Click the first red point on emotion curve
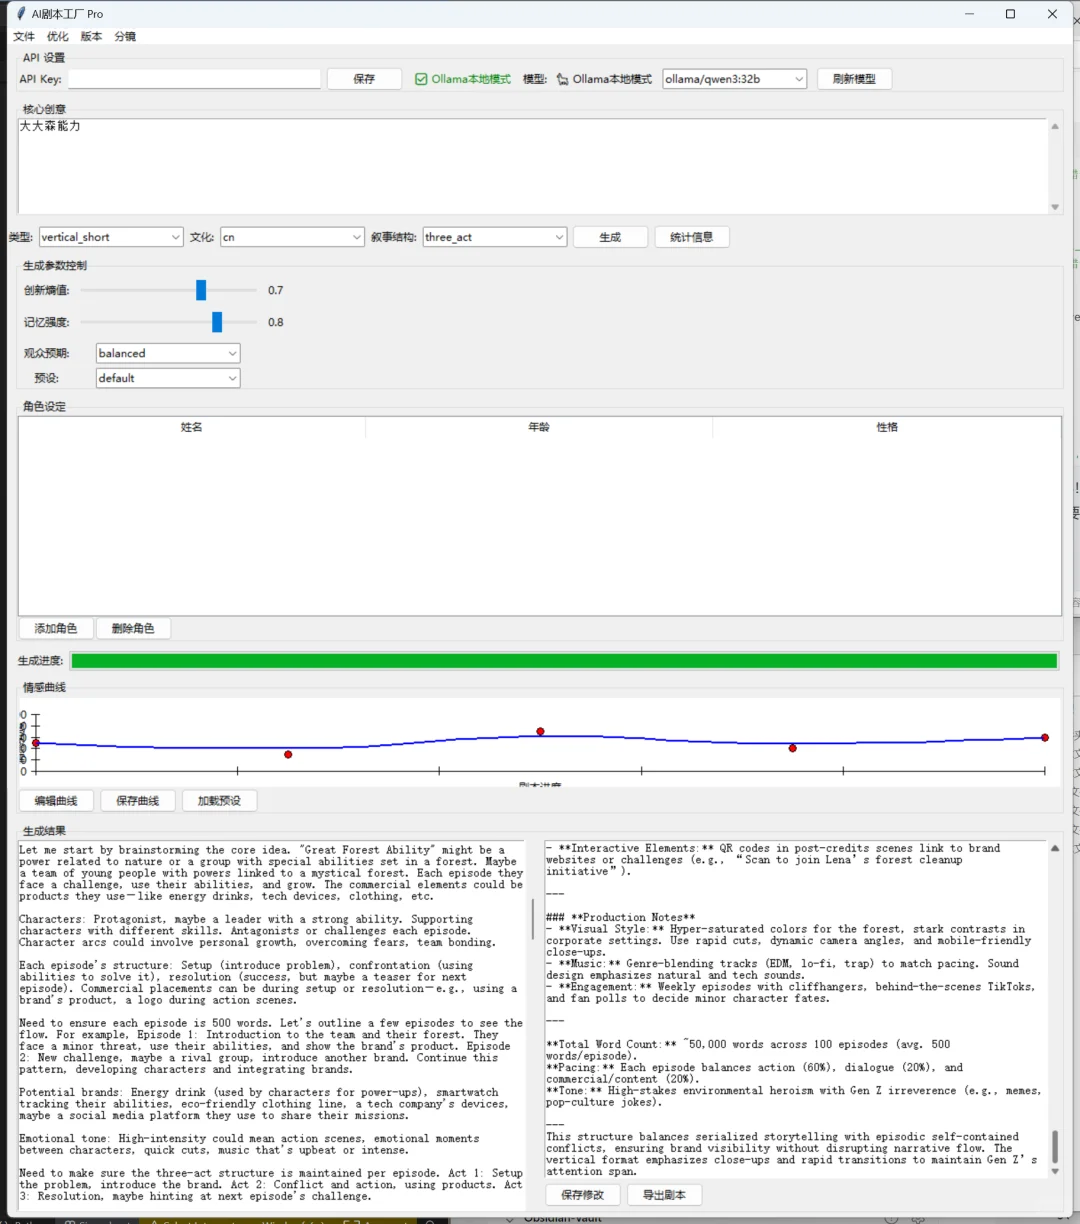 click(36, 743)
